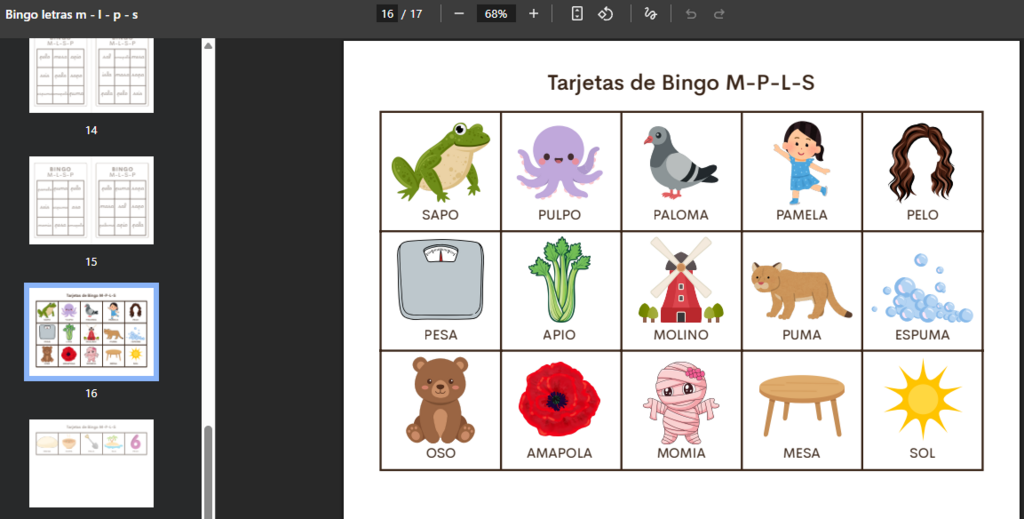Click the word MOLINO

[x=680, y=335]
